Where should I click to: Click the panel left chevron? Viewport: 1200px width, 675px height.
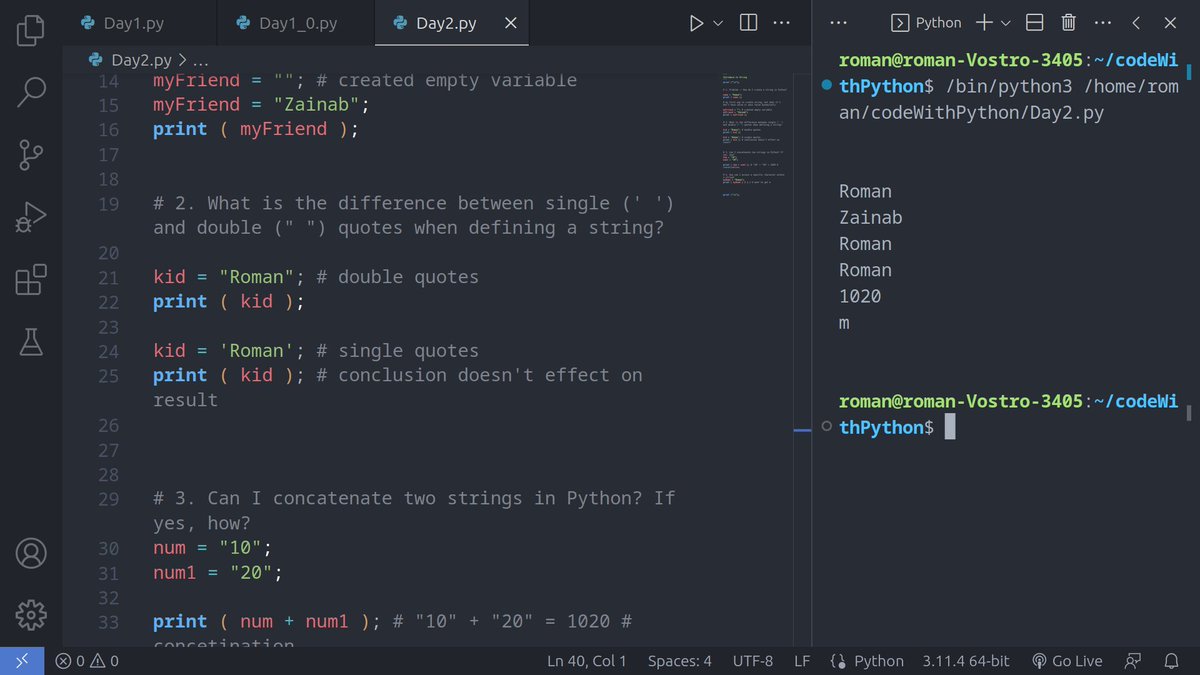1137,23
